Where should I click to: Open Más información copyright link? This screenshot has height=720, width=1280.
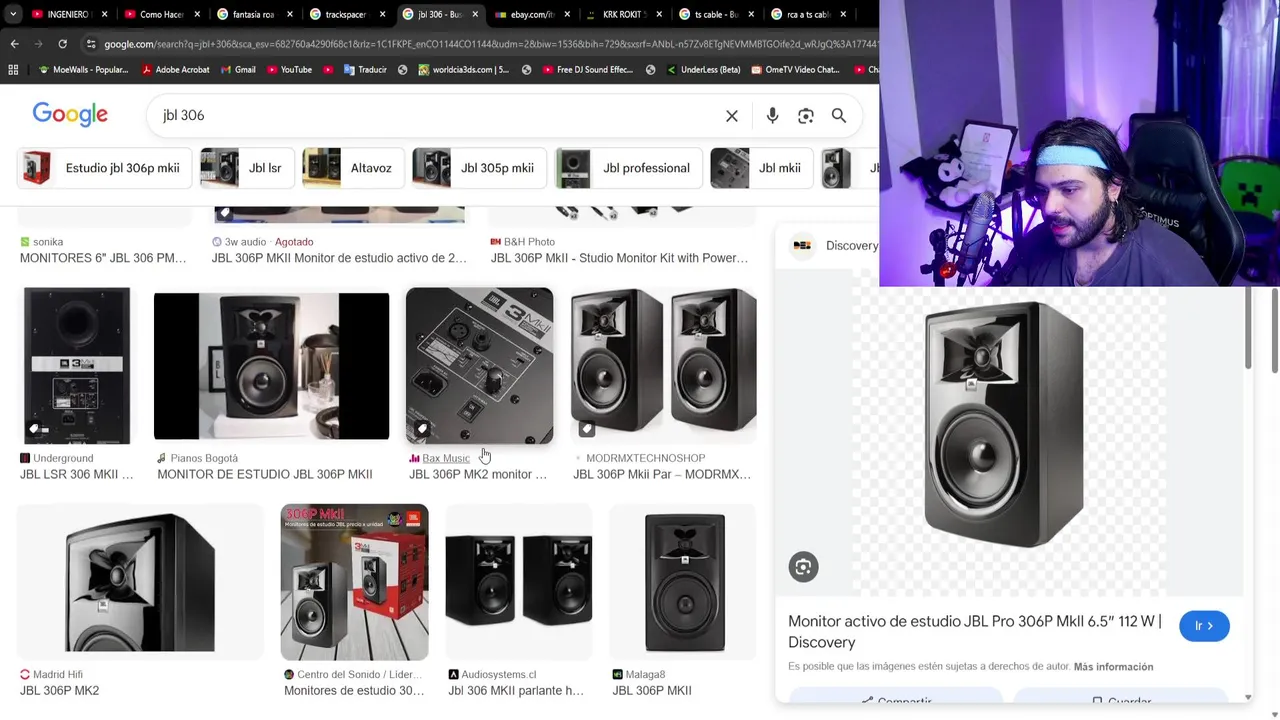tap(1113, 667)
